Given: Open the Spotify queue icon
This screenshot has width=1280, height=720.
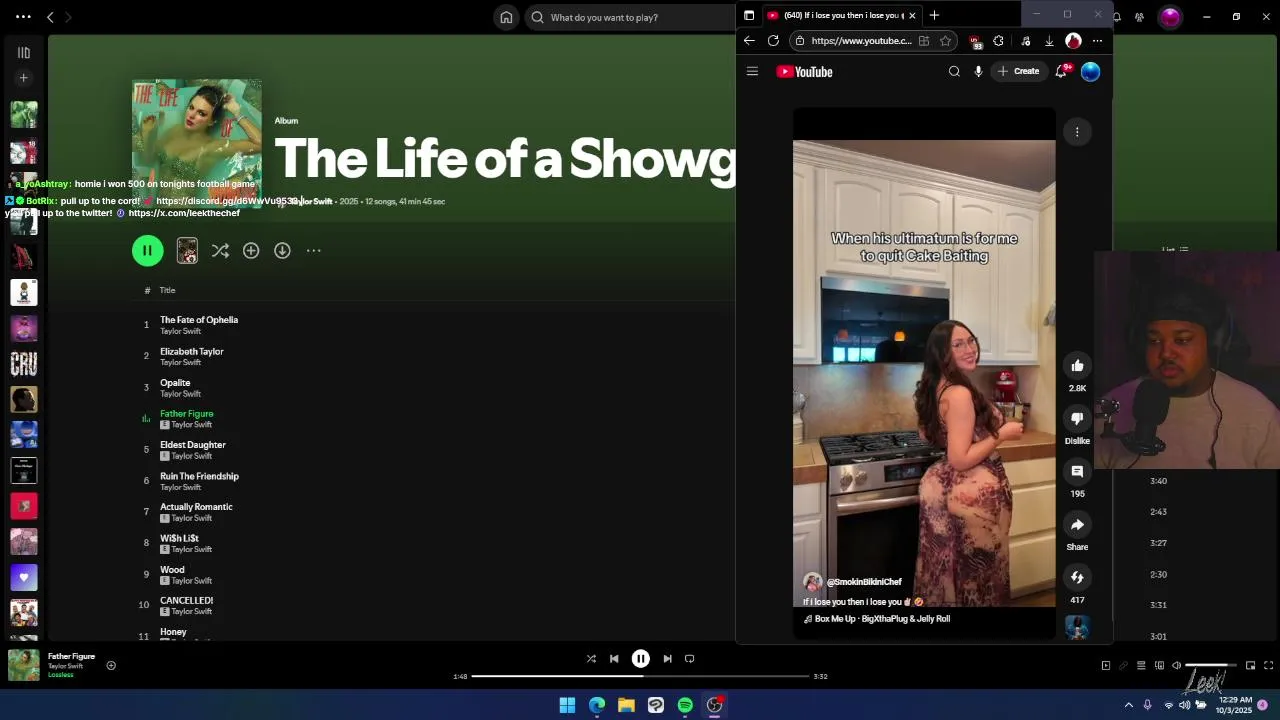Looking at the screenshot, I should point(1141,665).
